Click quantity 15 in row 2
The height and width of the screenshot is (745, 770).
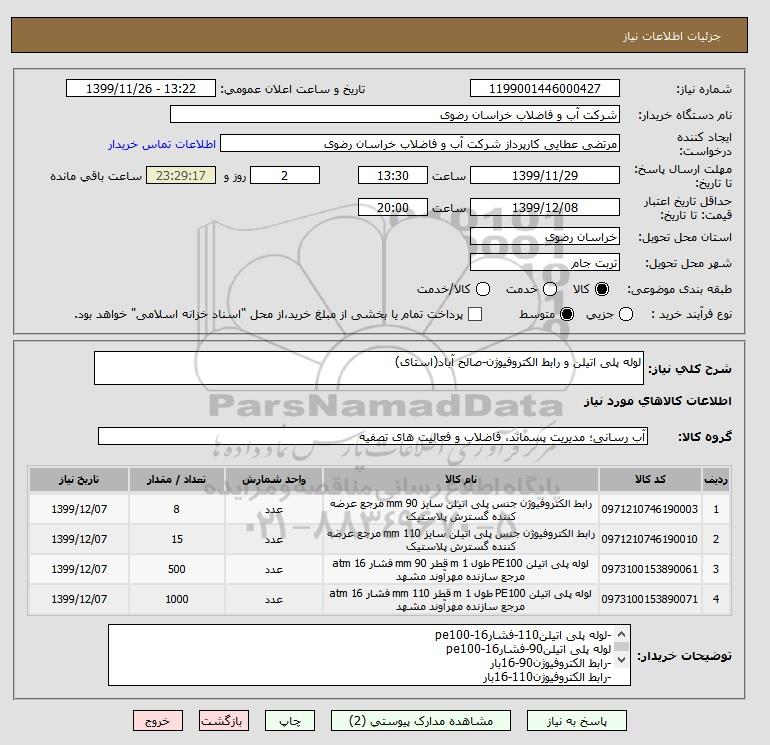pos(177,539)
